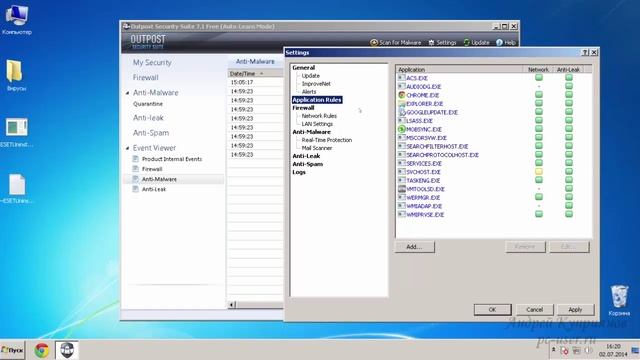Screen dimensions: 640x360
Task: Open Quarantine under Anti-Malware
Action: click(148, 104)
